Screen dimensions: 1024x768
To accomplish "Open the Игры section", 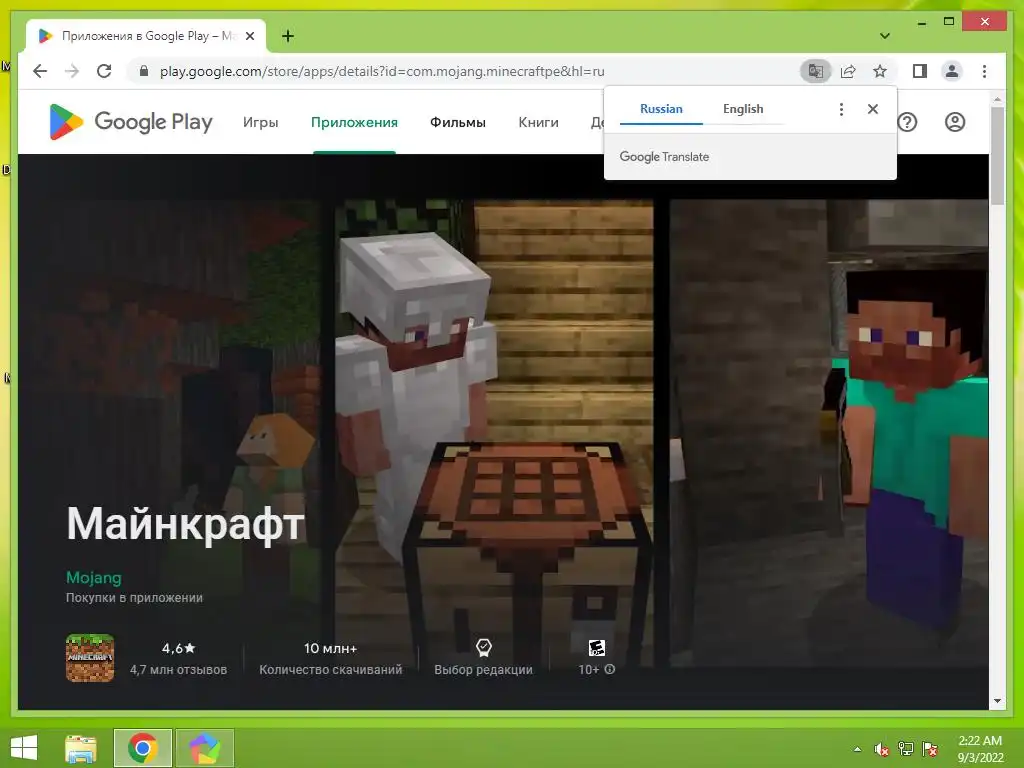I will (261, 123).
